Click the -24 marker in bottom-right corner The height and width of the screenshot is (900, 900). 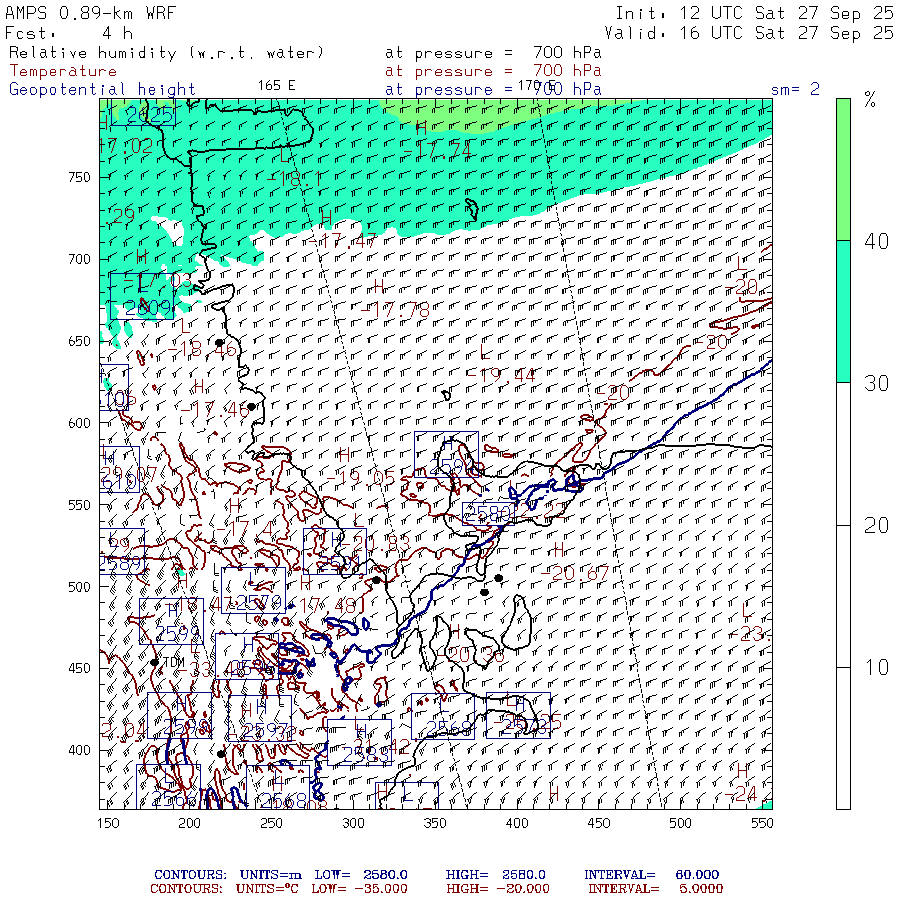742,794
